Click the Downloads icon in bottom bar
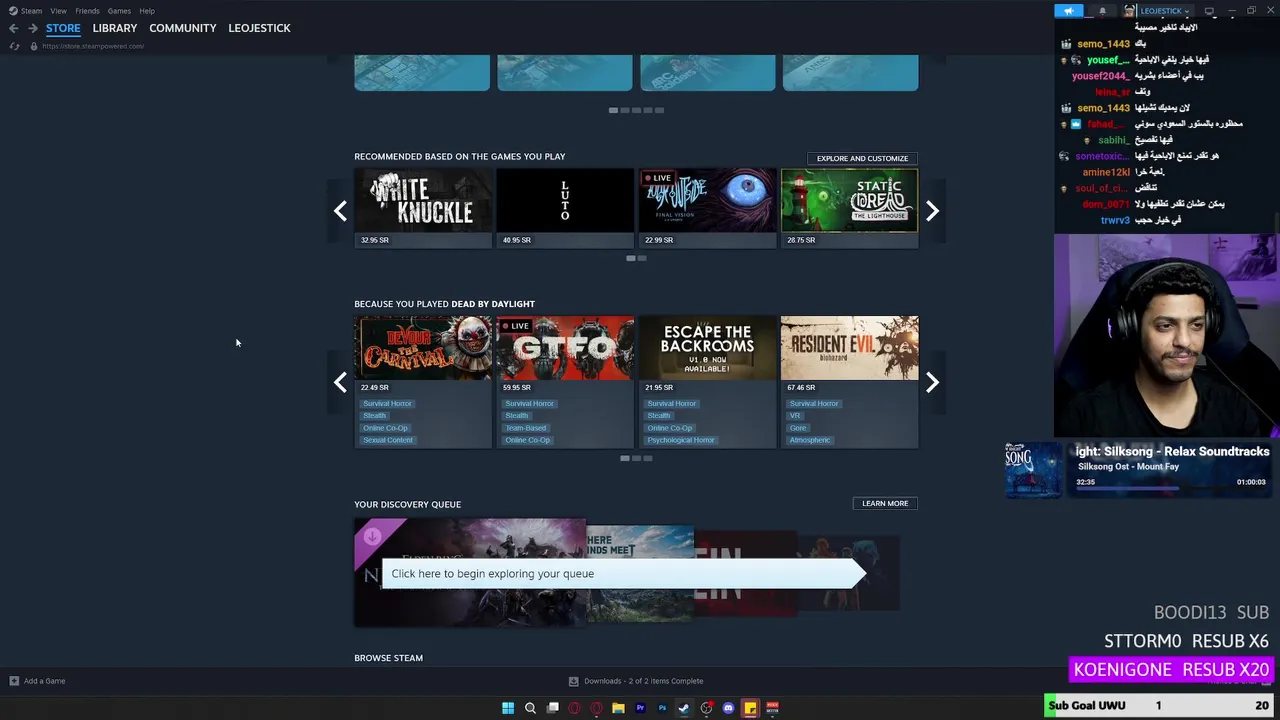Viewport: 1280px width, 720px height. [573, 681]
